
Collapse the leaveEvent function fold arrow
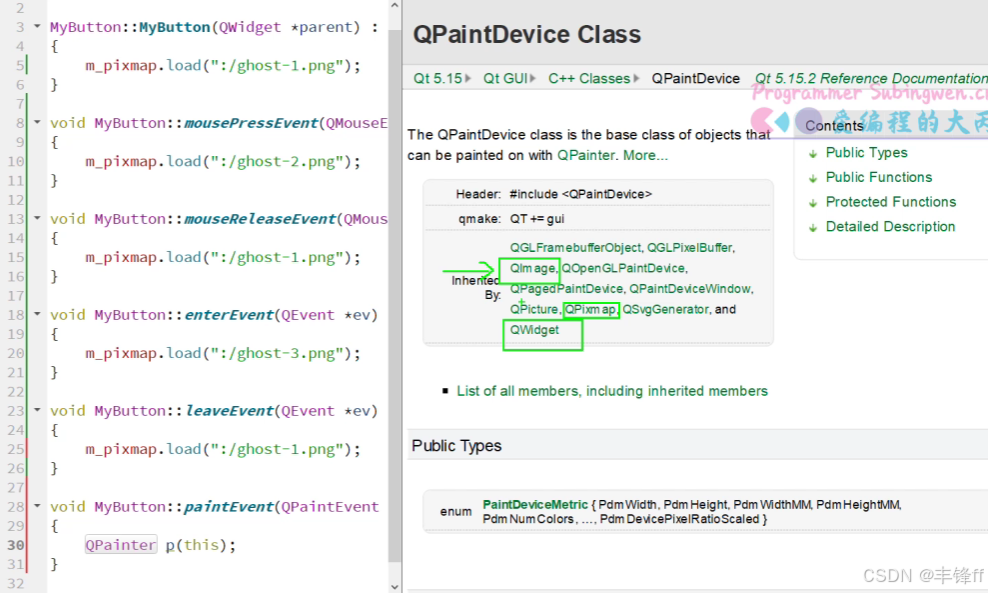[37, 410]
